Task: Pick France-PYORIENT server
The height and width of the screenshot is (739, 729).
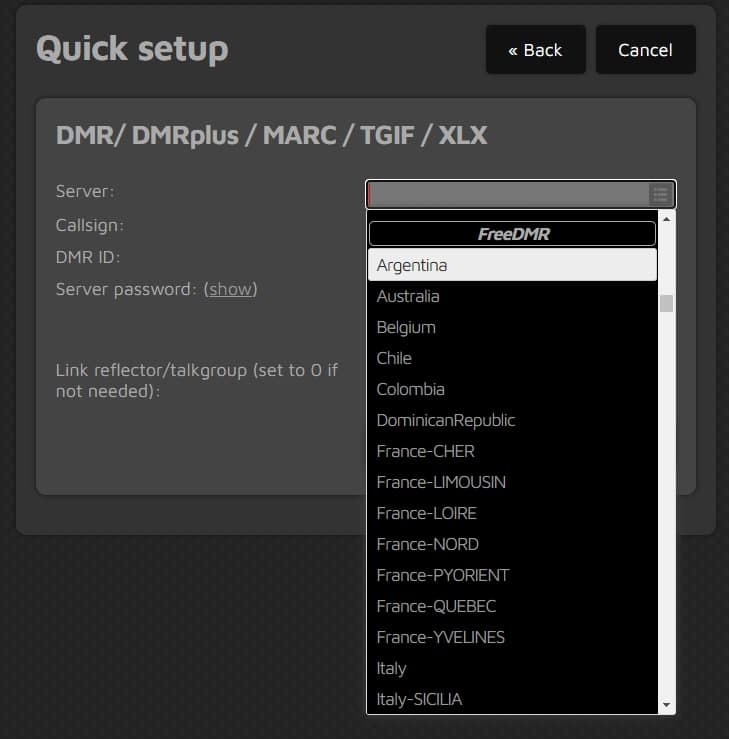Action: [x=512, y=575]
